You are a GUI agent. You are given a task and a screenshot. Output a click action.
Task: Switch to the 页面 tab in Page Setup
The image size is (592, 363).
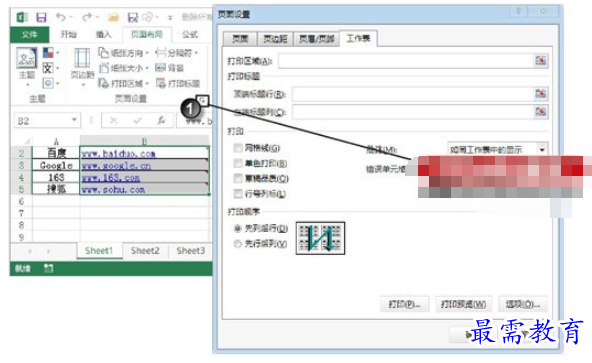point(240,39)
